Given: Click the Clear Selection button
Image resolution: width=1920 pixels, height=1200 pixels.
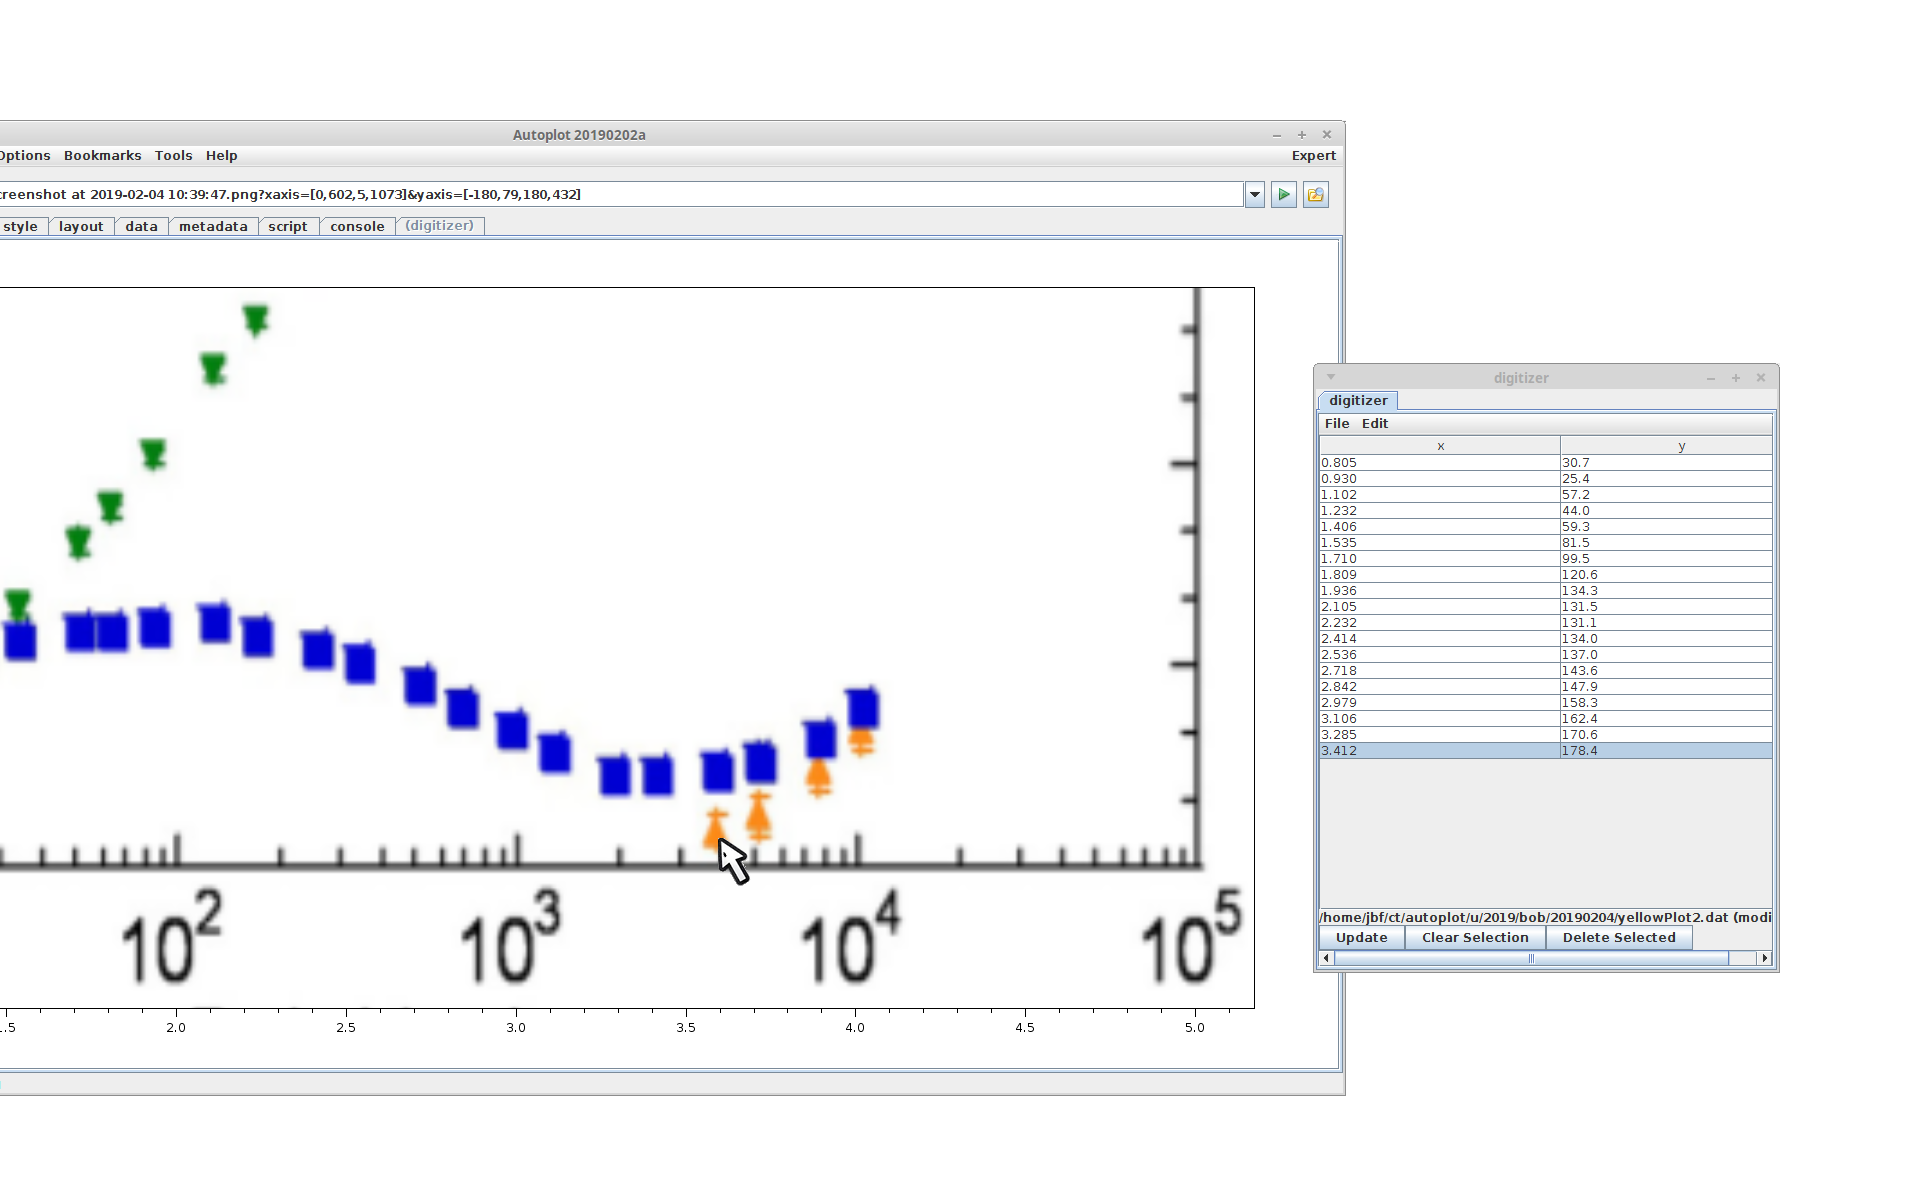Looking at the screenshot, I should coord(1475,938).
